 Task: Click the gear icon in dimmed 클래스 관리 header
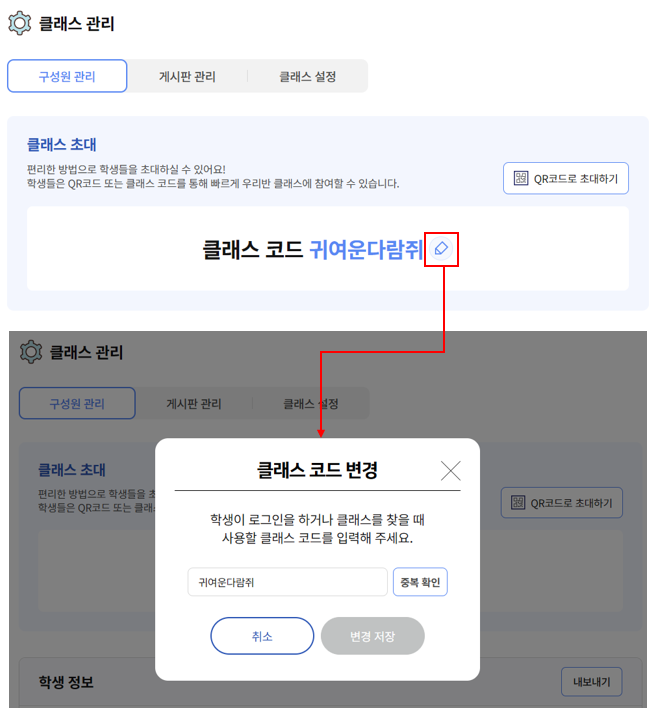(31, 352)
